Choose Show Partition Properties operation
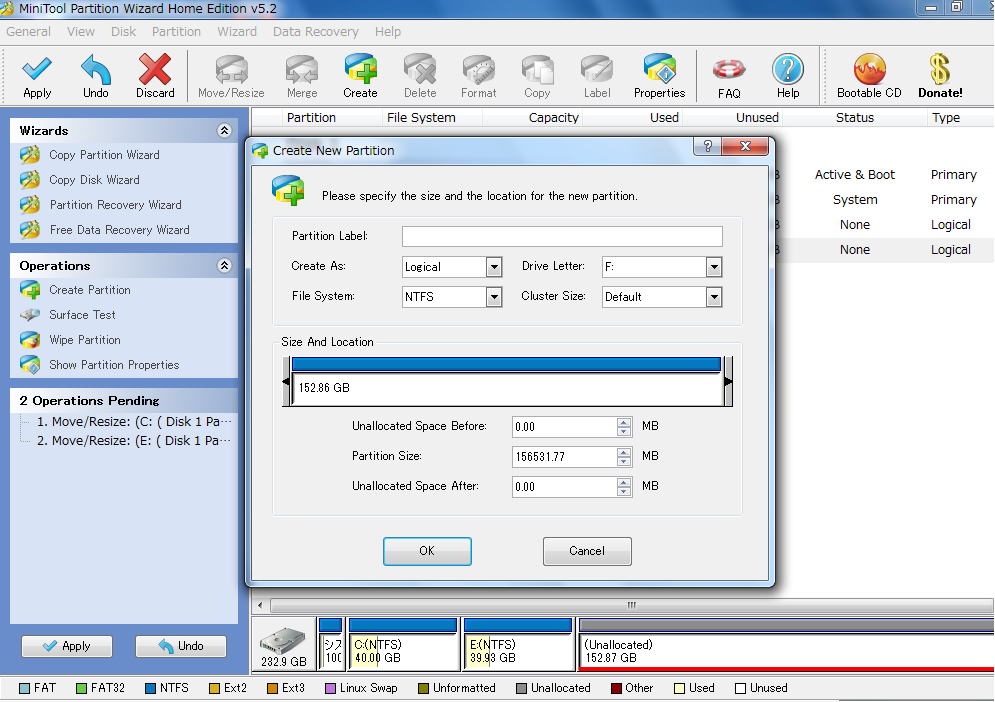The width and height of the screenshot is (995, 702). [x=114, y=365]
